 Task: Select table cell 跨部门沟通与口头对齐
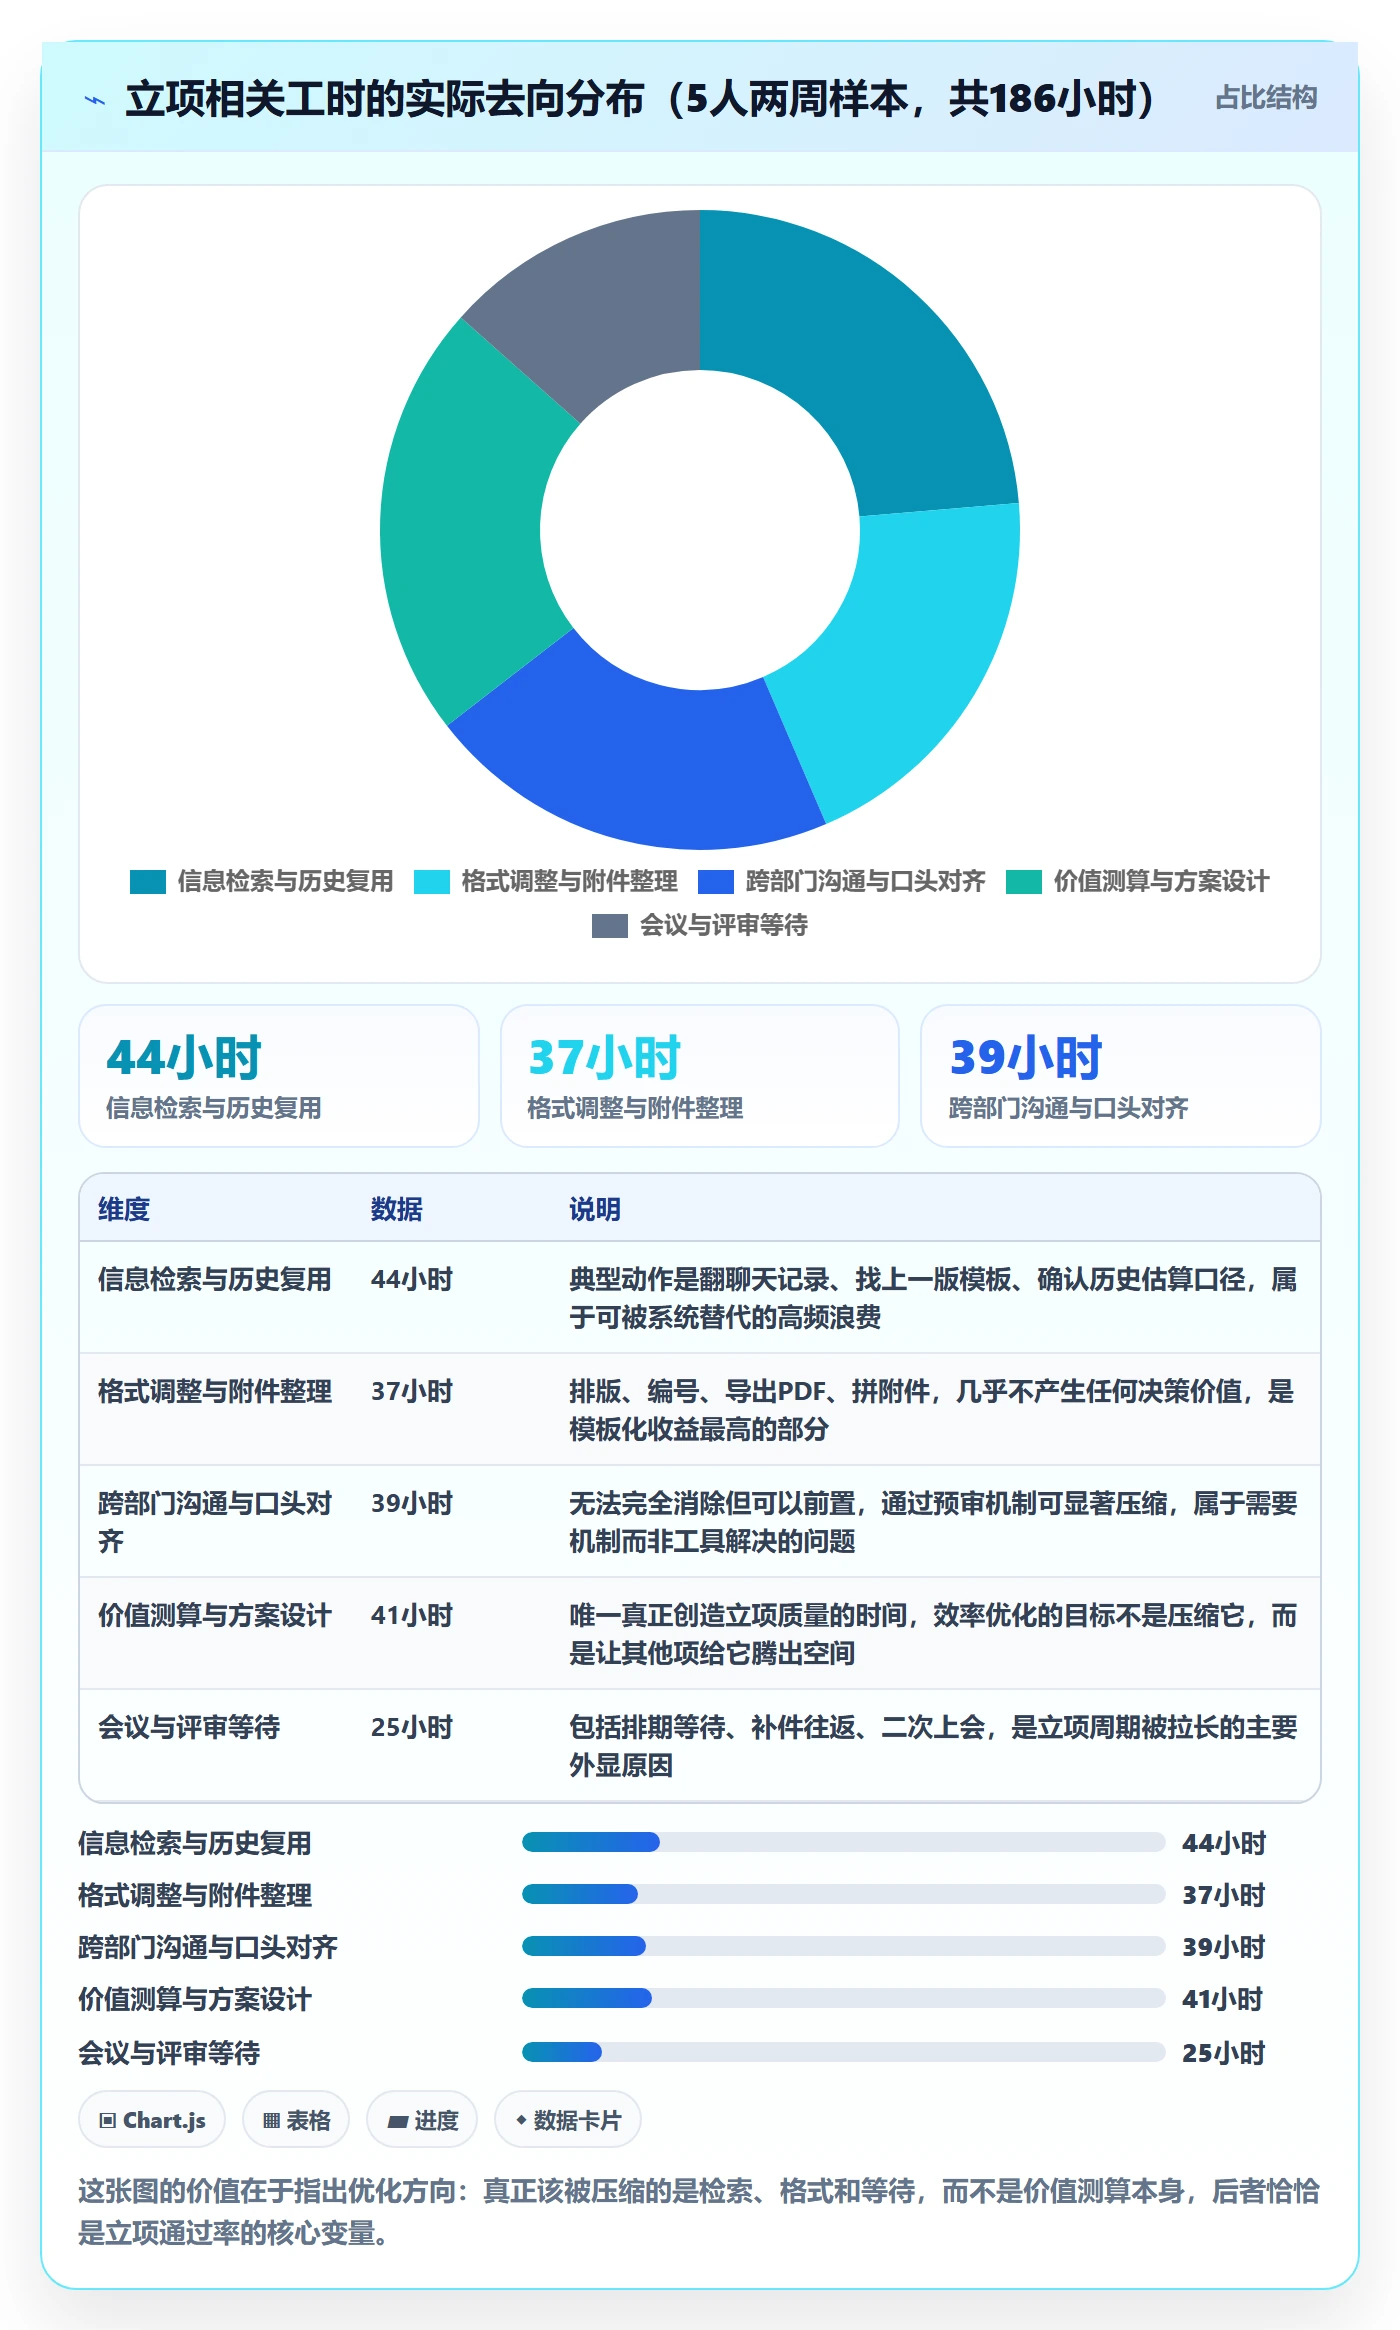(x=215, y=1522)
